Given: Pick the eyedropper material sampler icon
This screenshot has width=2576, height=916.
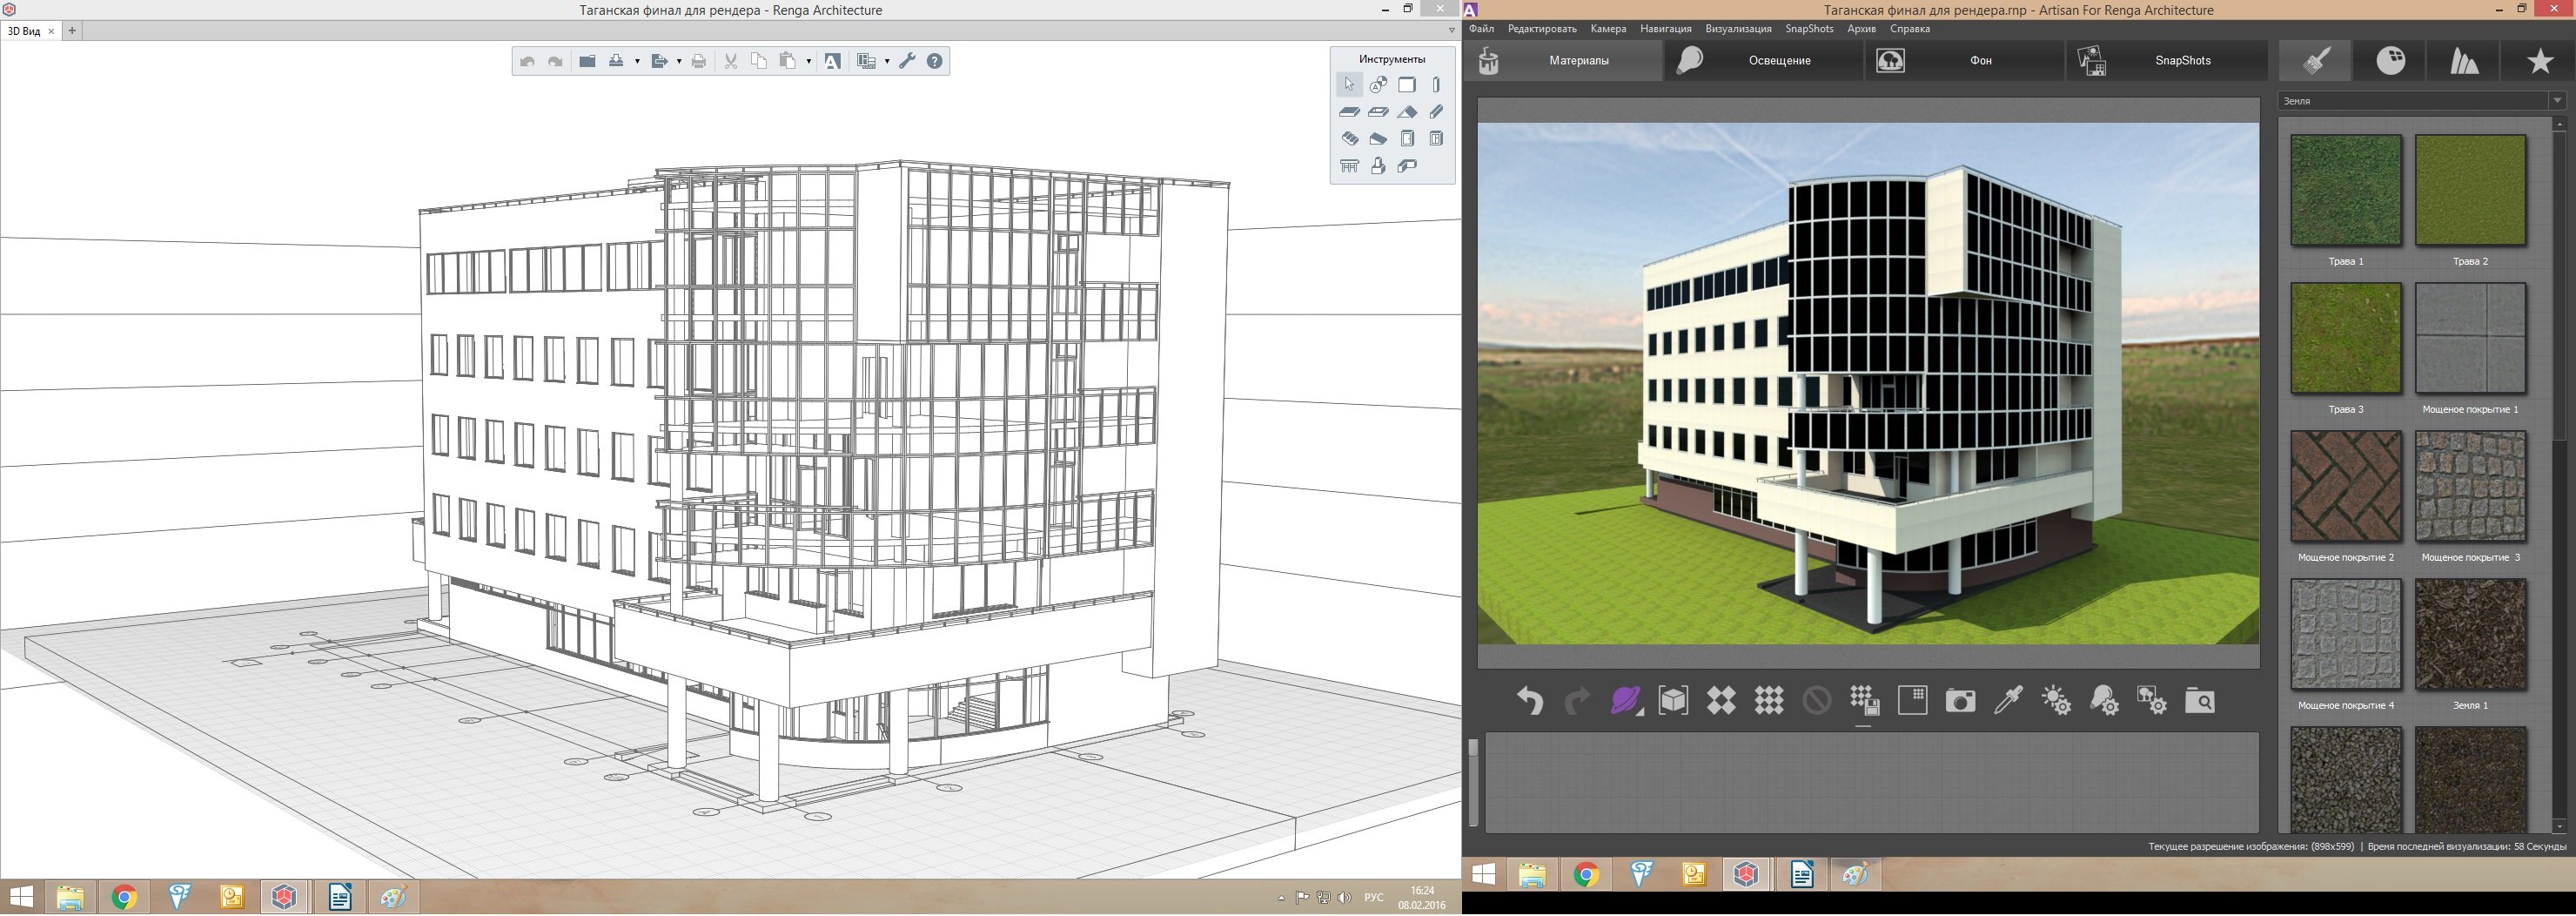Looking at the screenshot, I should 2008,701.
